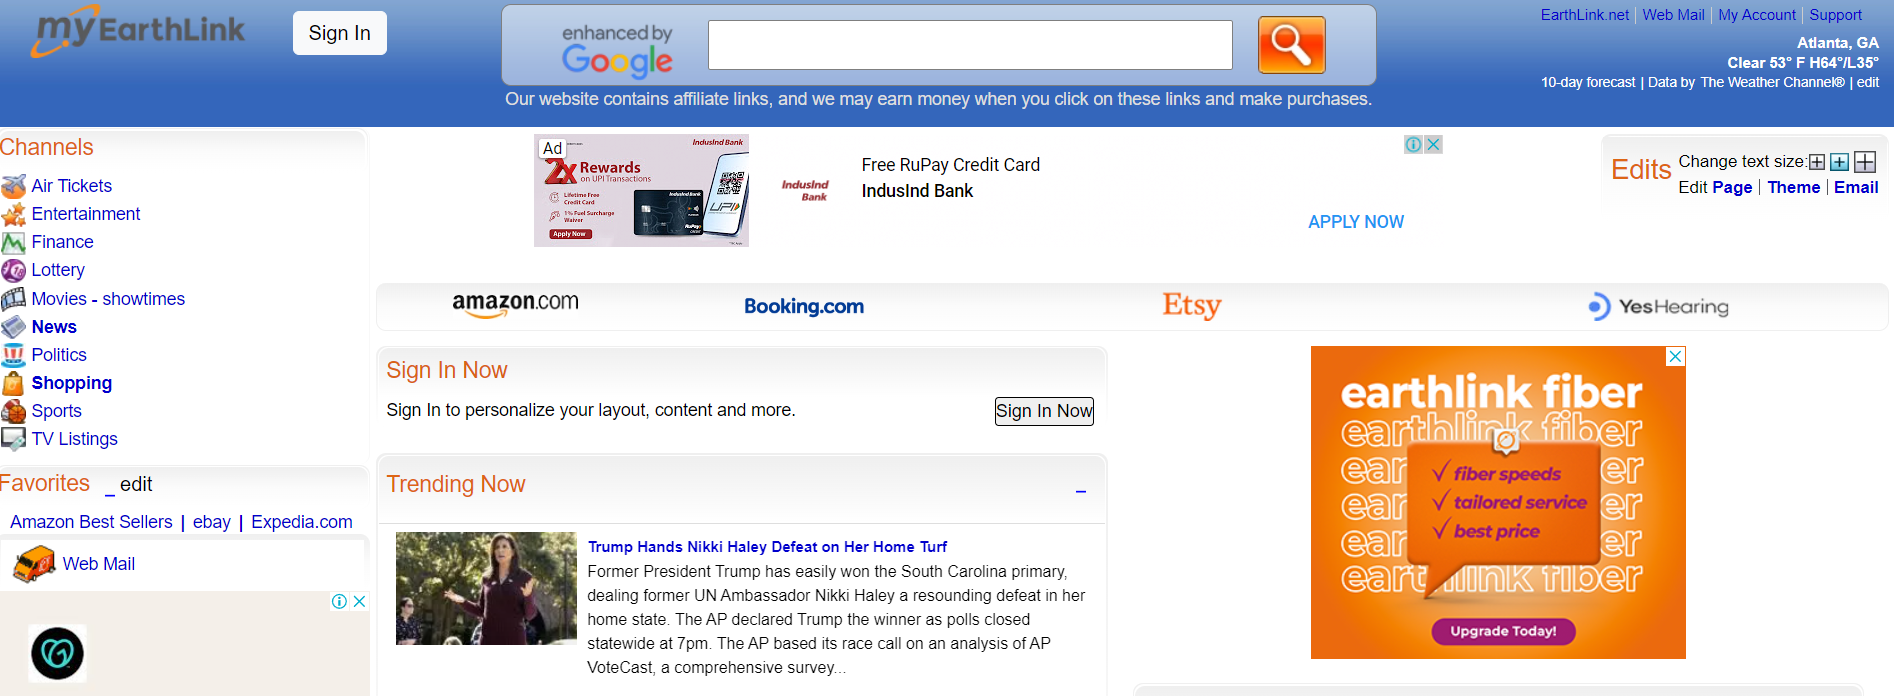Click the Sports ball icon
The height and width of the screenshot is (696, 1894).
14,411
